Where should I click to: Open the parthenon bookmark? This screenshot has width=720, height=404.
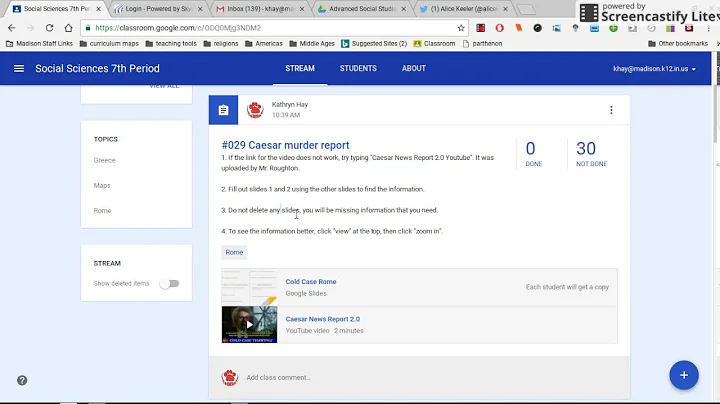(x=482, y=44)
